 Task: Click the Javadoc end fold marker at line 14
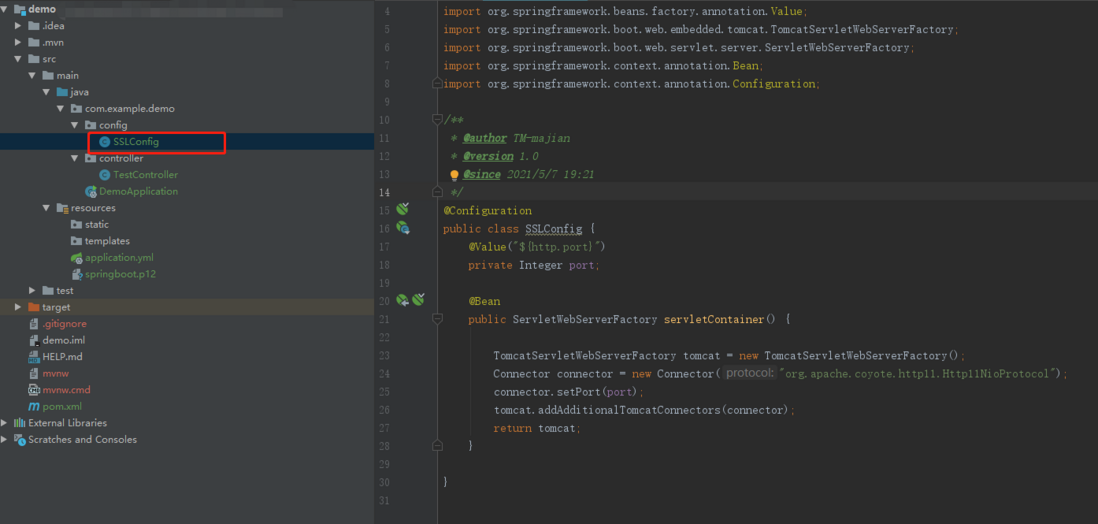437,191
